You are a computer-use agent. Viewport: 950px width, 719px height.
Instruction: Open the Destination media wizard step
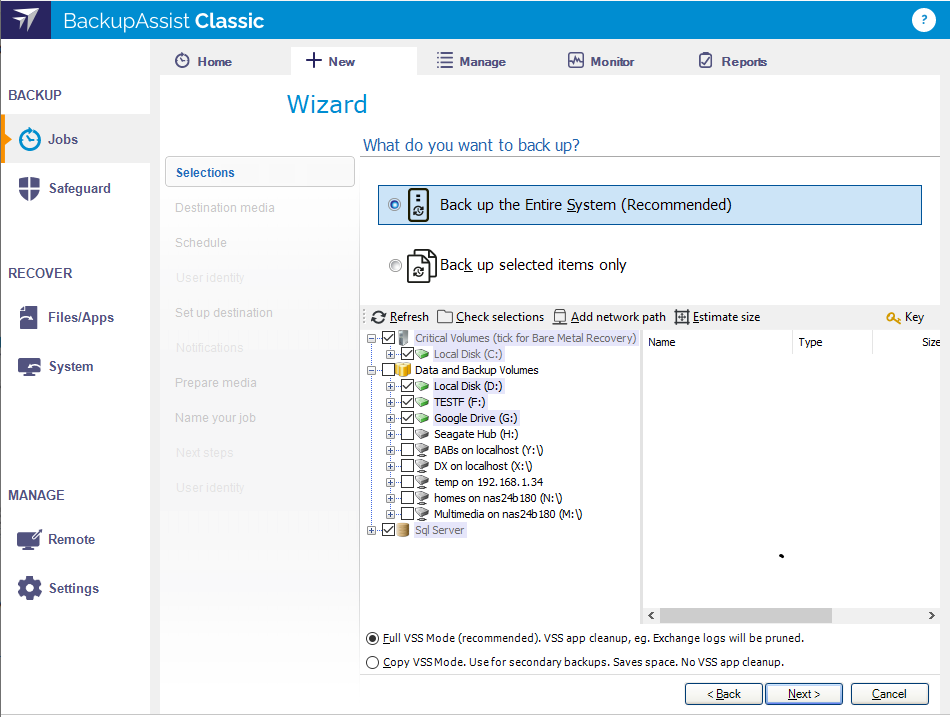(224, 208)
